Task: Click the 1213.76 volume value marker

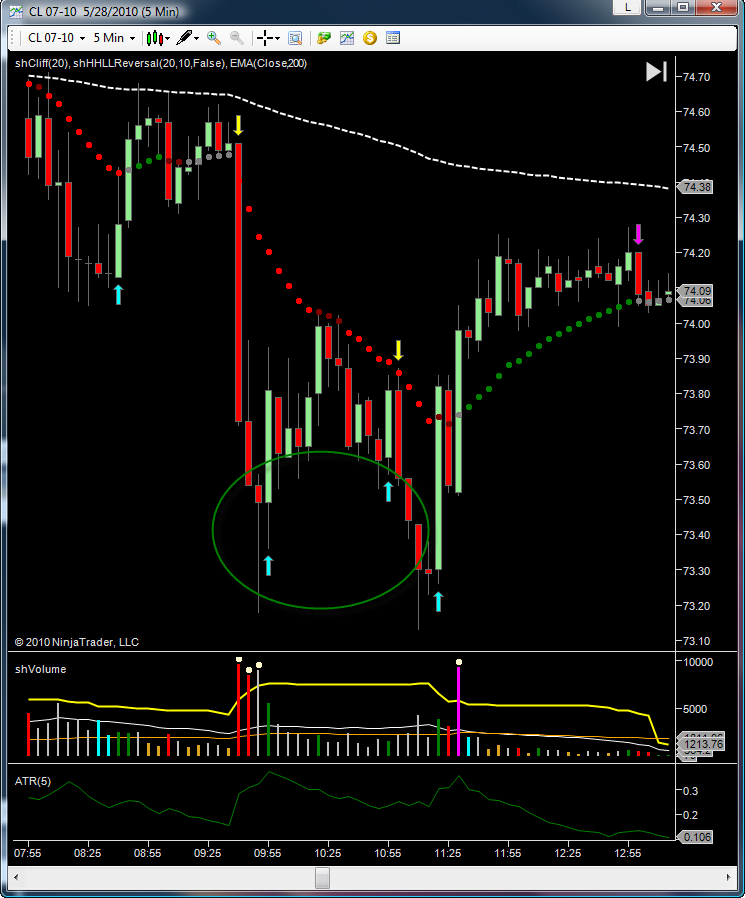Action: pyautogui.click(x=701, y=744)
